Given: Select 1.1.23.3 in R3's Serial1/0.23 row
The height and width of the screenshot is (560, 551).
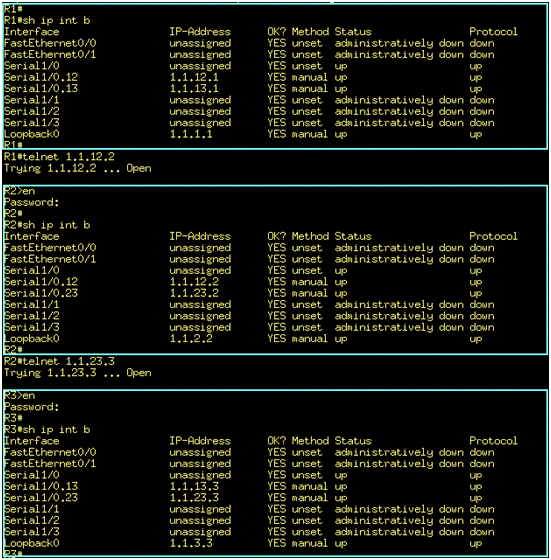Looking at the screenshot, I should [194, 498].
